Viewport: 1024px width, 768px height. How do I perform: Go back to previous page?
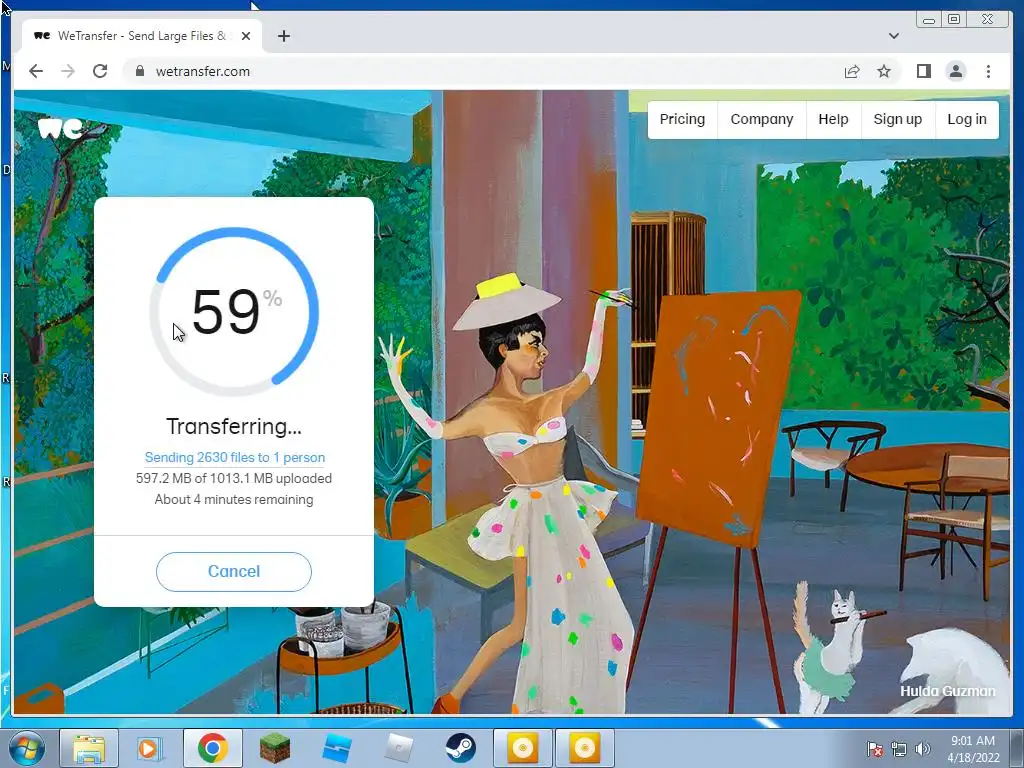pyautogui.click(x=36, y=71)
